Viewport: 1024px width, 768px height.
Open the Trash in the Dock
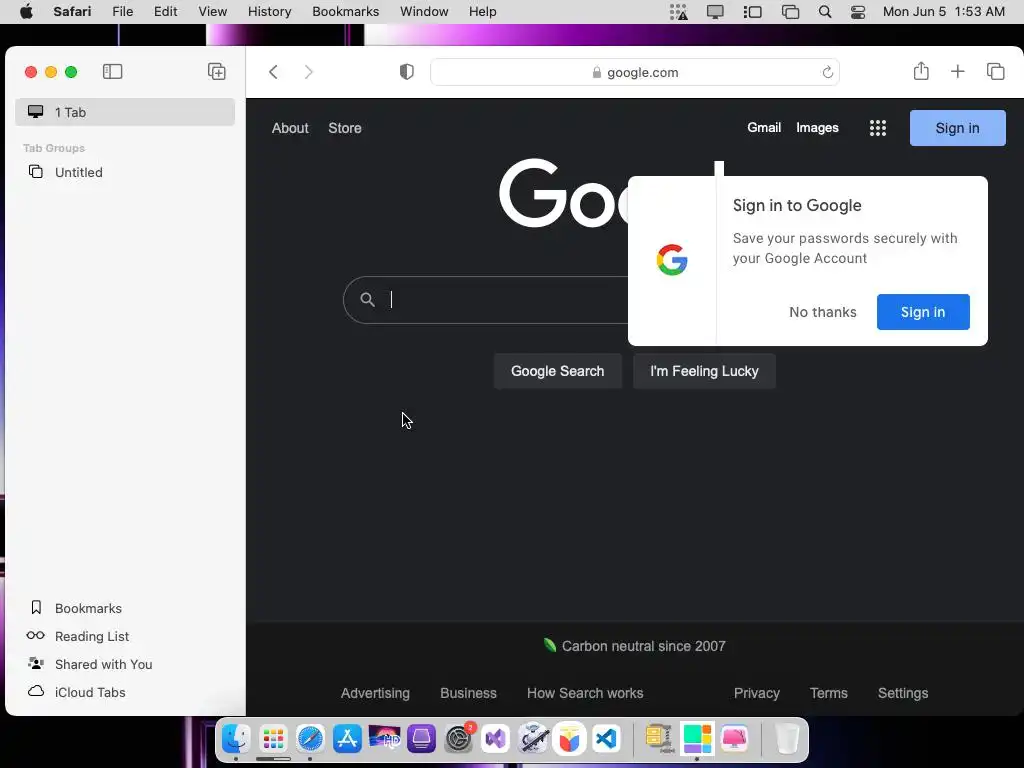[x=787, y=739]
